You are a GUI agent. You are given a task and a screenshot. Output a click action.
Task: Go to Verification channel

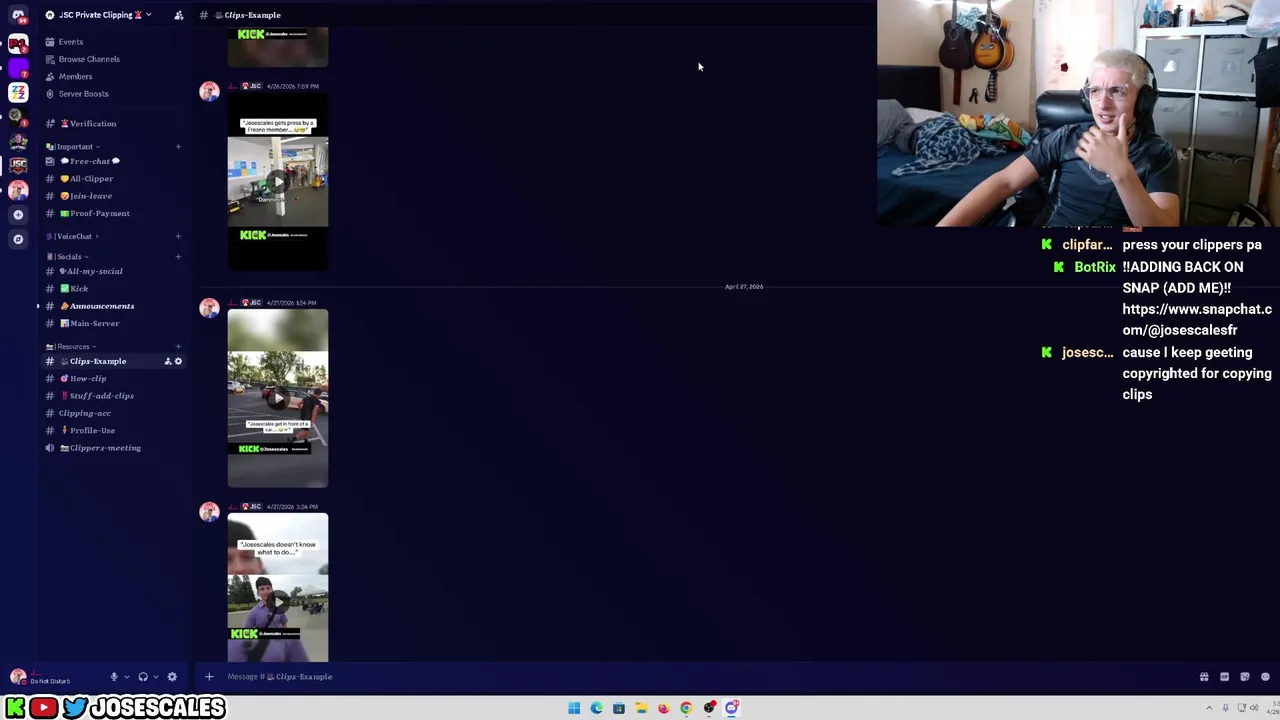point(114,124)
